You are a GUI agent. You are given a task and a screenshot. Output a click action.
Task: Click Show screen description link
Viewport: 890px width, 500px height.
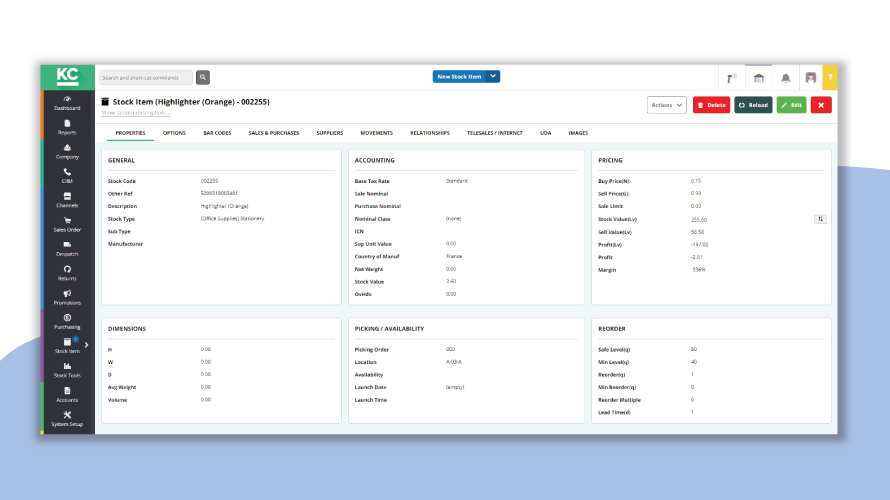tap(135, 113)
